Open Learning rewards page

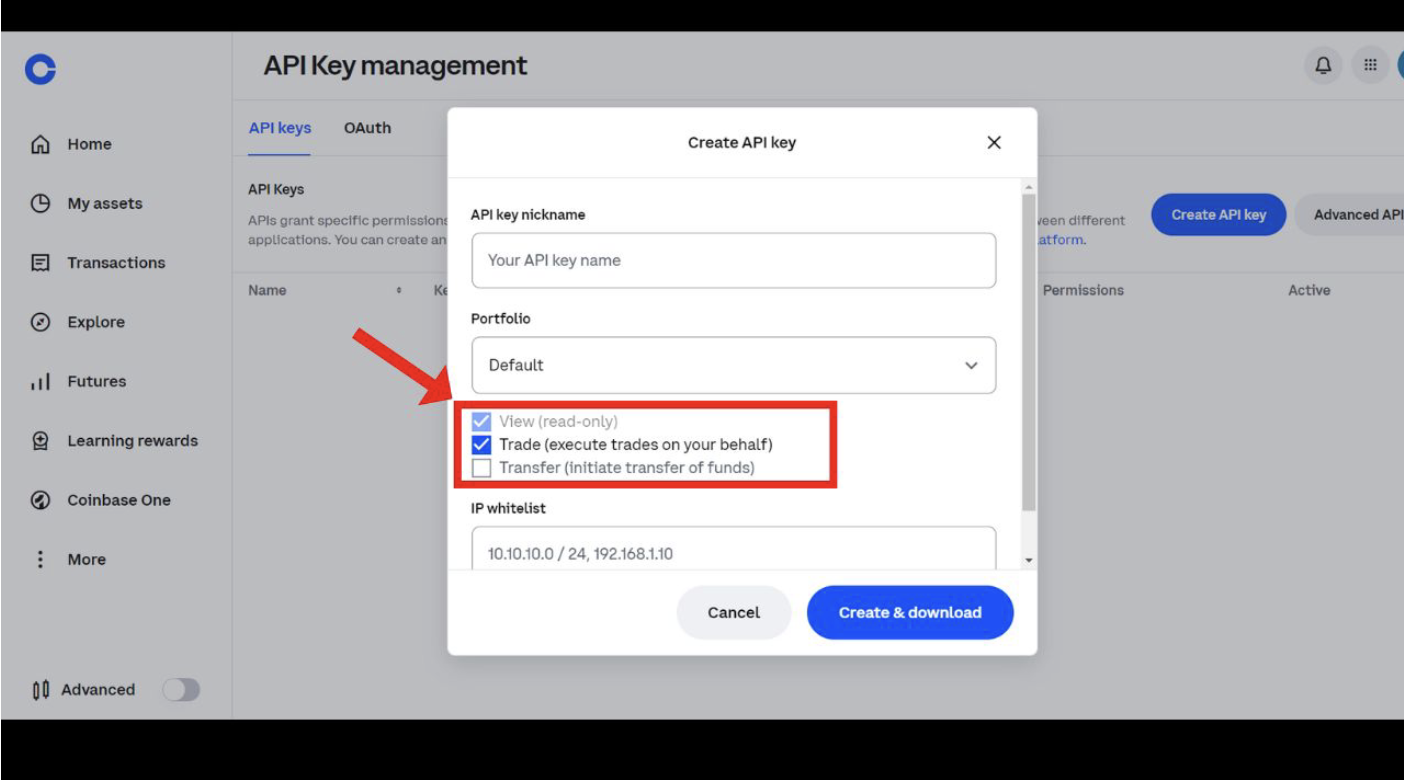pyautogui.click(x=132, y=441)
